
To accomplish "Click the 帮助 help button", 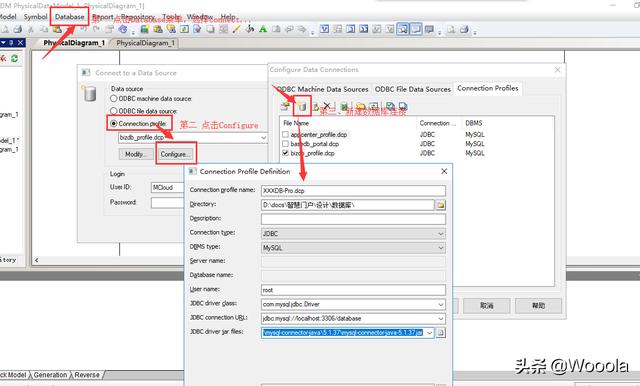I will (538, 306).
